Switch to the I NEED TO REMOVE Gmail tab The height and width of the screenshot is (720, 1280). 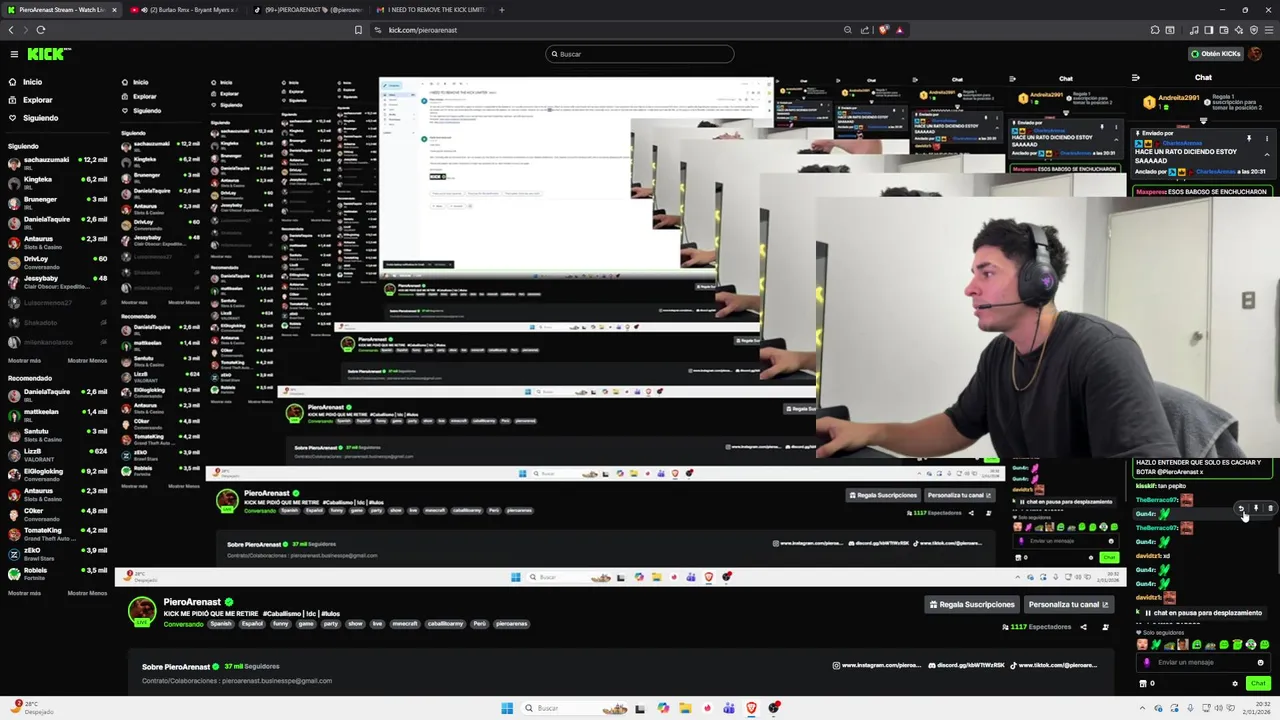point(431,10)
